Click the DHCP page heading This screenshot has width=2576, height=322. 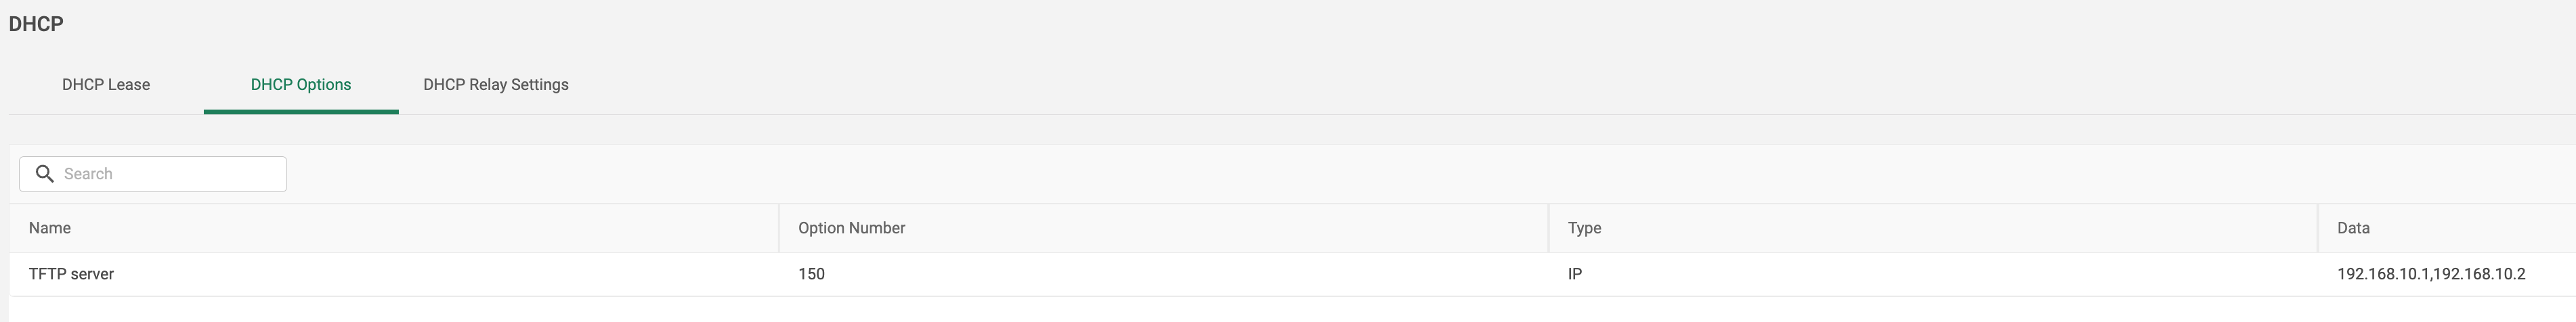[x=36, y=24]
